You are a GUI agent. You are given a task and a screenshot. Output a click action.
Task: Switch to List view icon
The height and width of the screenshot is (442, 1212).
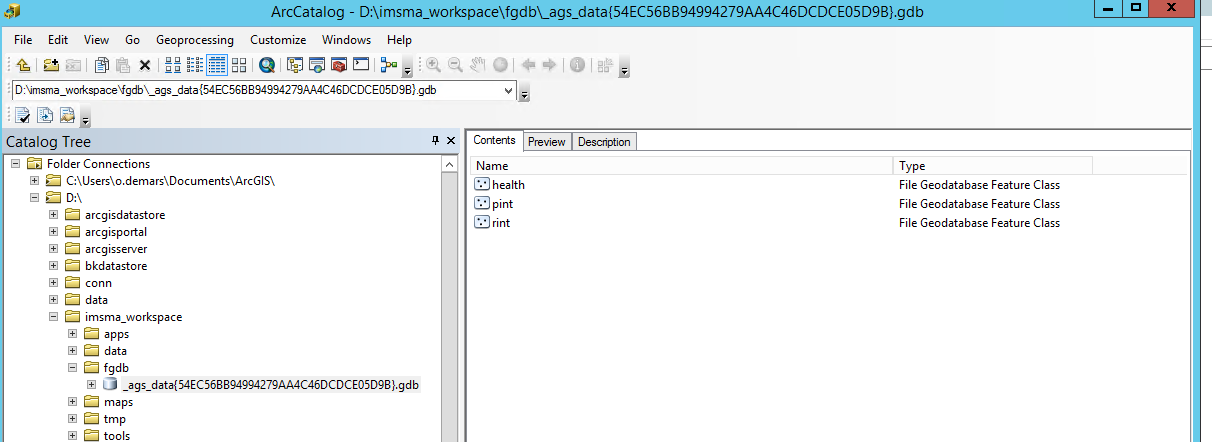[x=195, y=65]
